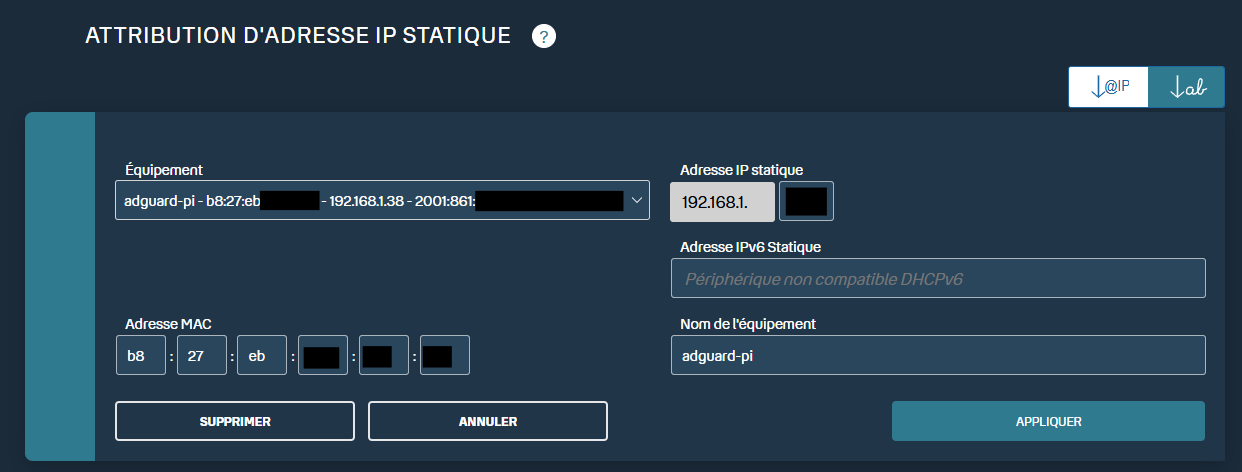Viewport: 1242px width, 472px height.
Task: Click the static IP last octet field
Action: pyautogui.click(x=806, y=201)
